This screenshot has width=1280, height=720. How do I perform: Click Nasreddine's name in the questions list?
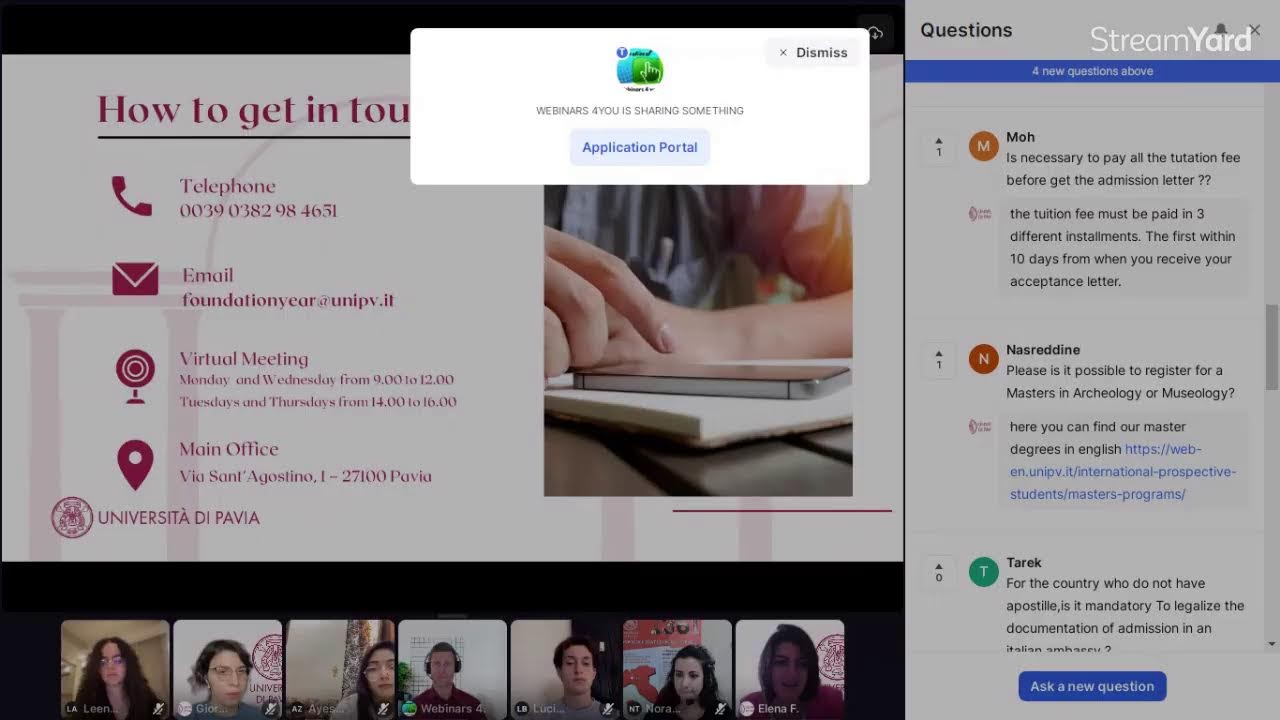pyautogui.click(x=1043, y=350)
